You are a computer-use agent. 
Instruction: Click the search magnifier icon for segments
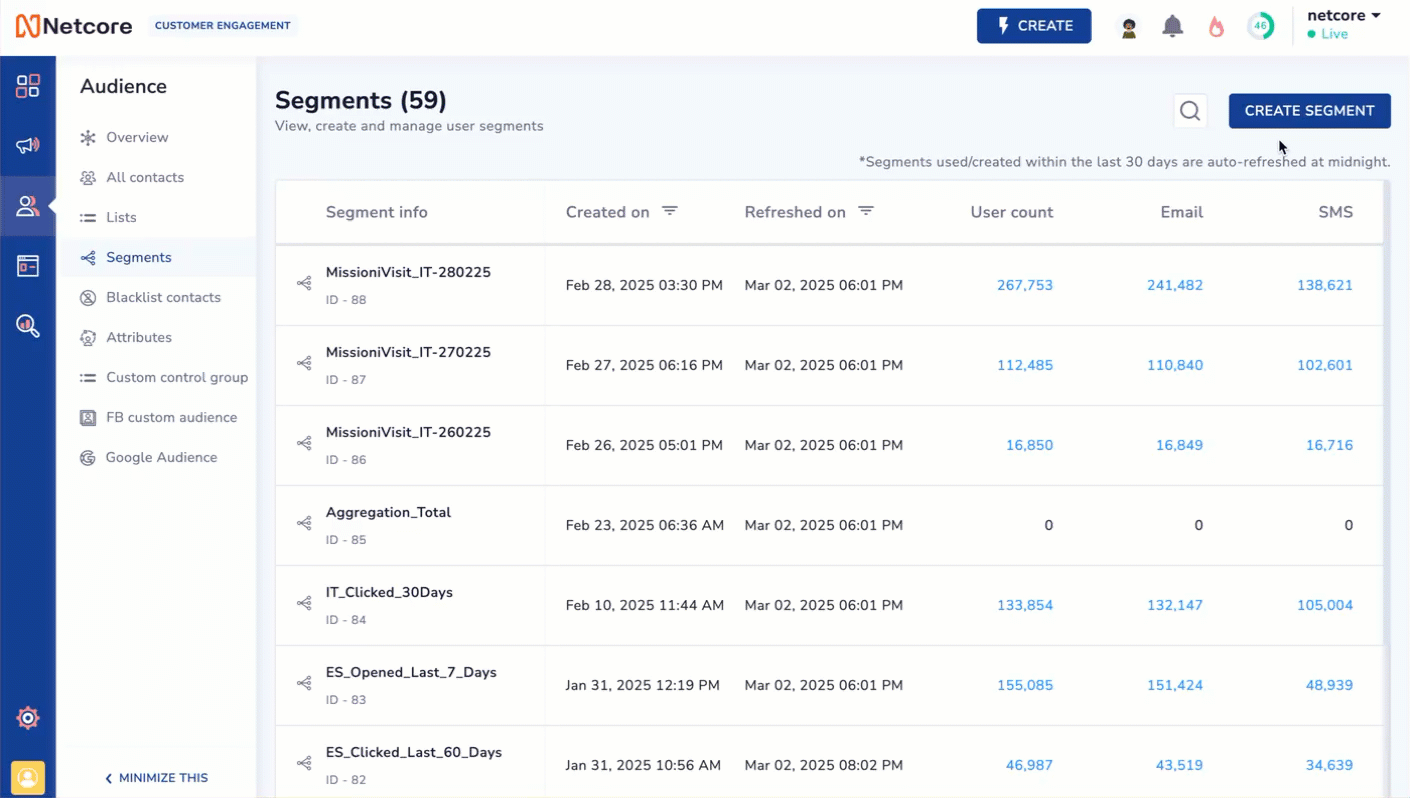(x=1190, y=111)
